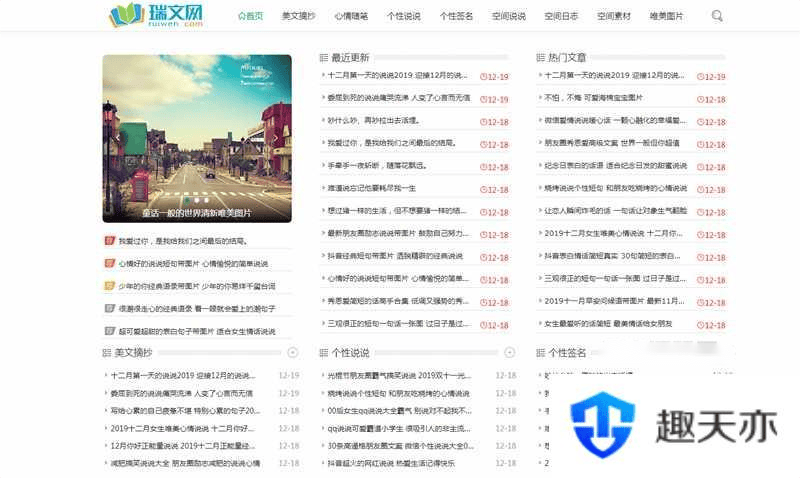Click the 瑞文网 book logo
Screen dimensions: 800x478
point(156,15)
